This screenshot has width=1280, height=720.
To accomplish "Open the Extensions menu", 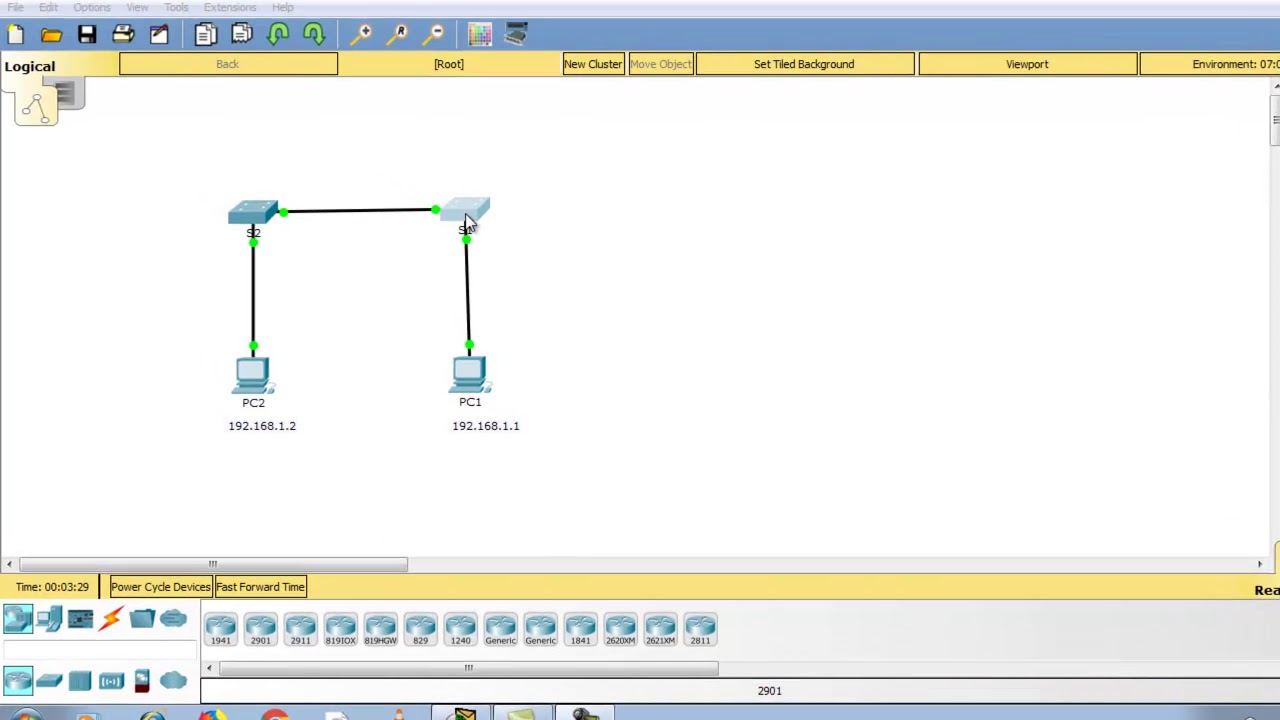I will (x=230, y=7).
